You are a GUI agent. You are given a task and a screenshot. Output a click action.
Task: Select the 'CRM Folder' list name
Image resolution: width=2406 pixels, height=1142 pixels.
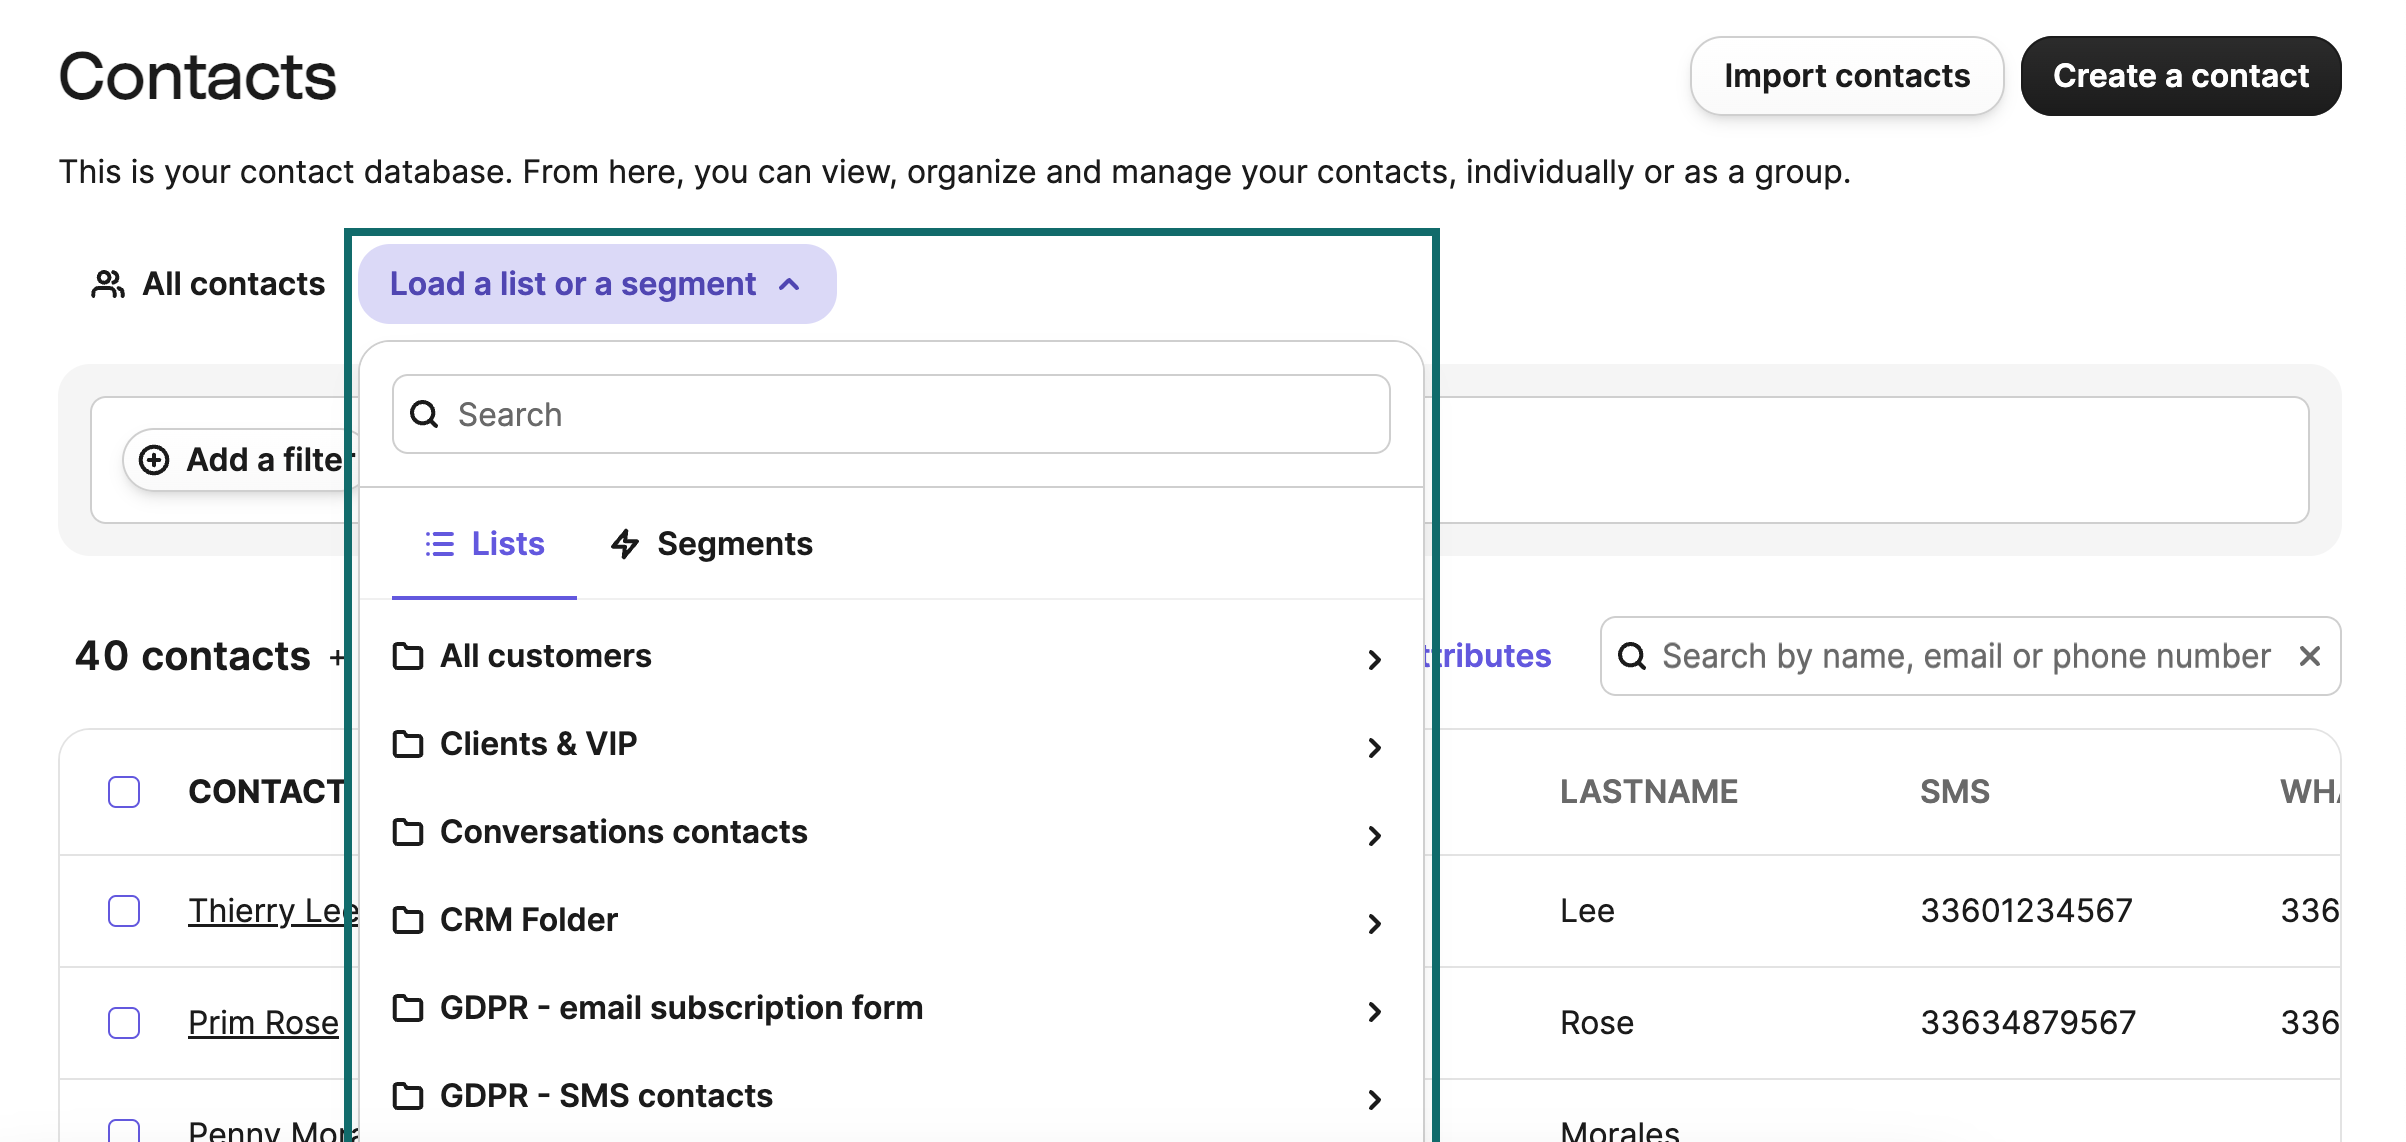pyautogui.click(x=529, y=920)
